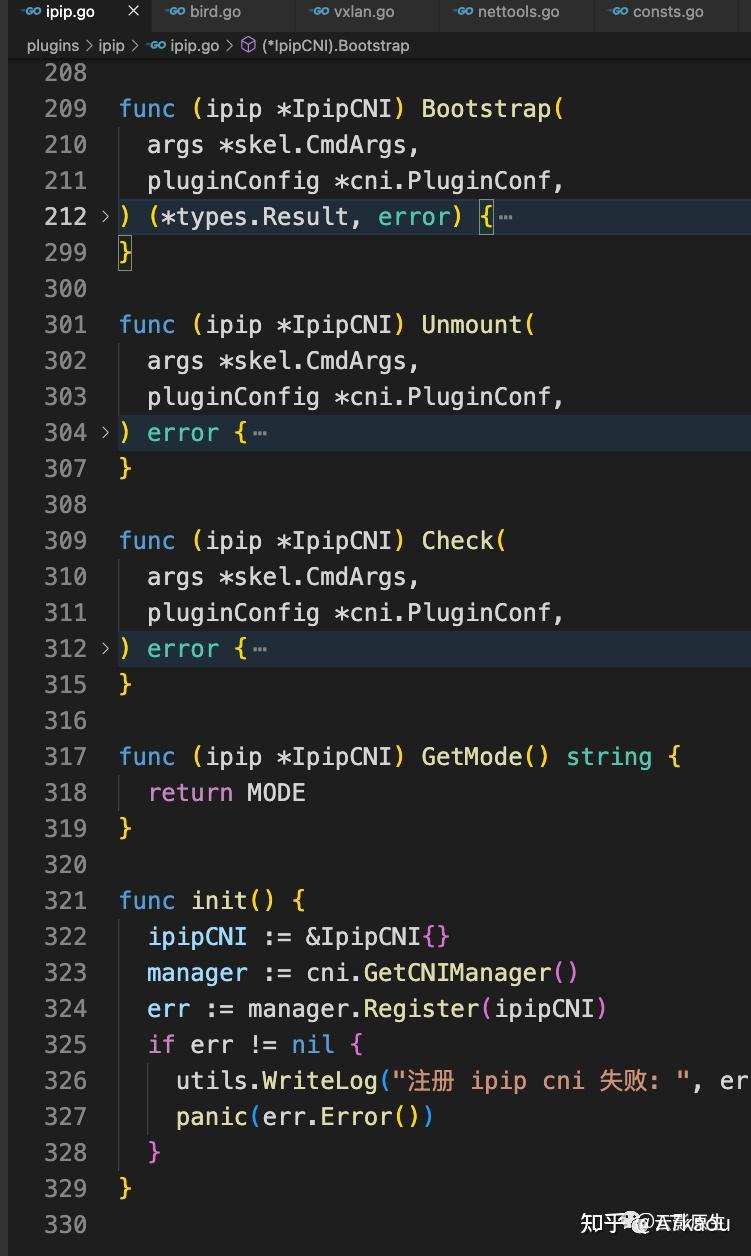Open the vxlan.go tab

point(363,12)
